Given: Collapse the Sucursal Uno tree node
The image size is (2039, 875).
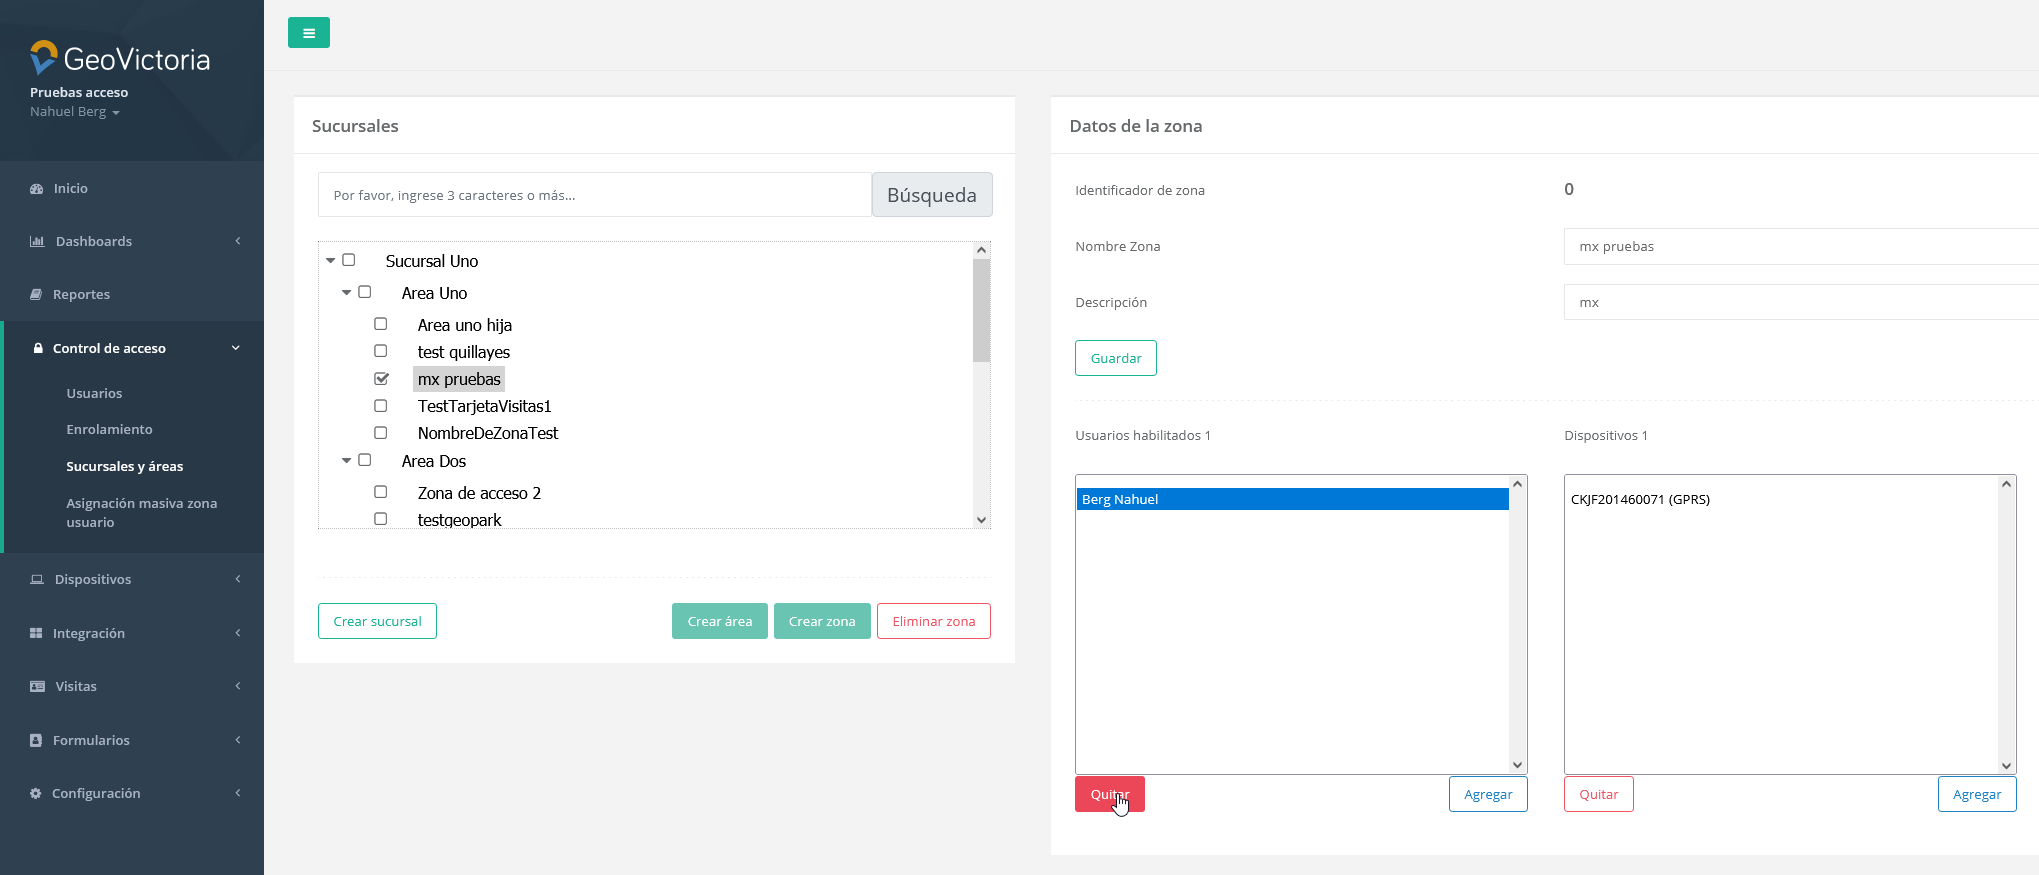Looking at the screenshot, I should [x=331, y=260].
